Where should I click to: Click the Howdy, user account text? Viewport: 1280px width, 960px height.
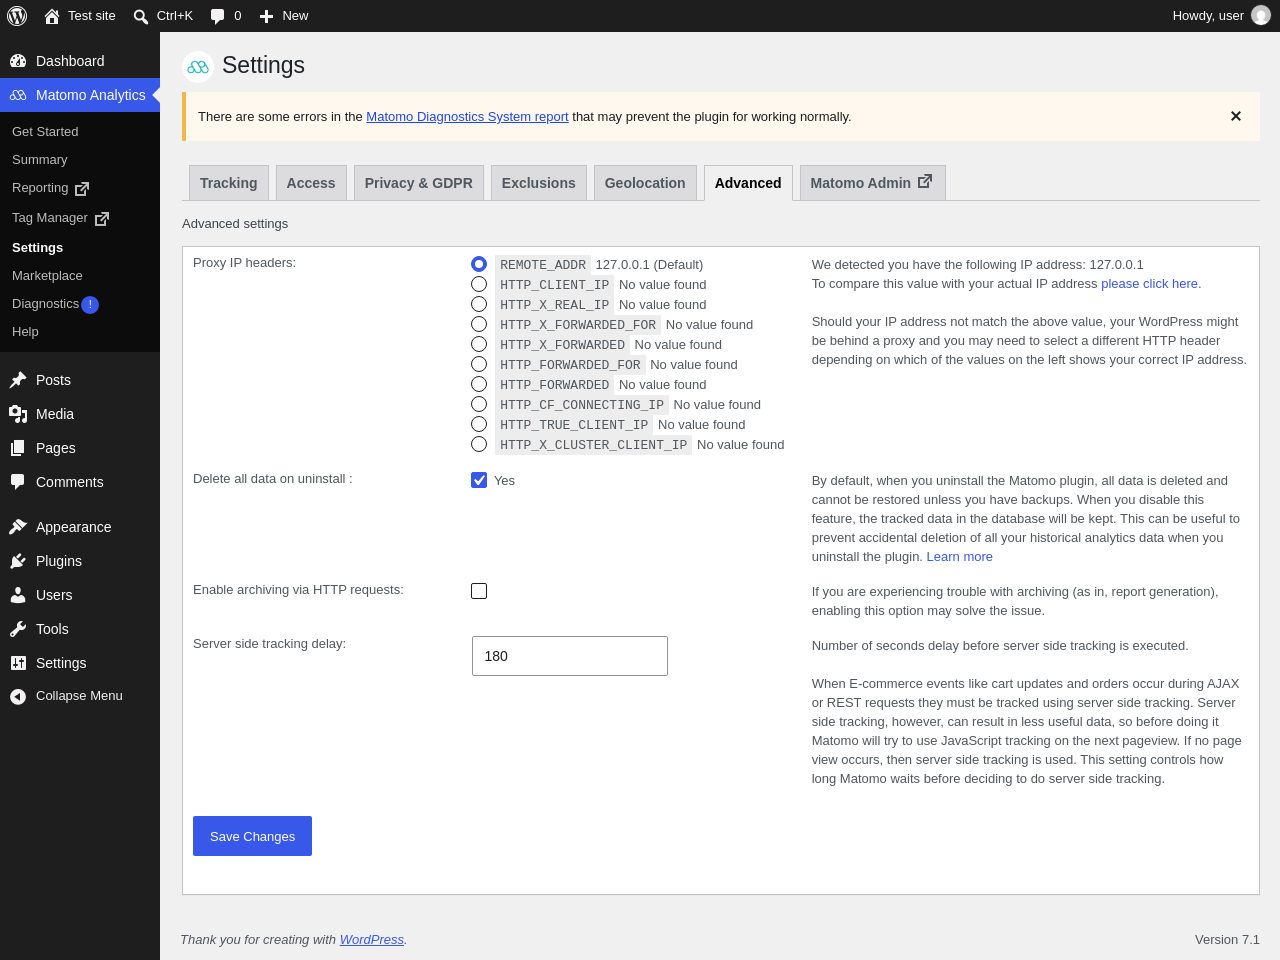pyautogui.click(x=1208, y=16)
